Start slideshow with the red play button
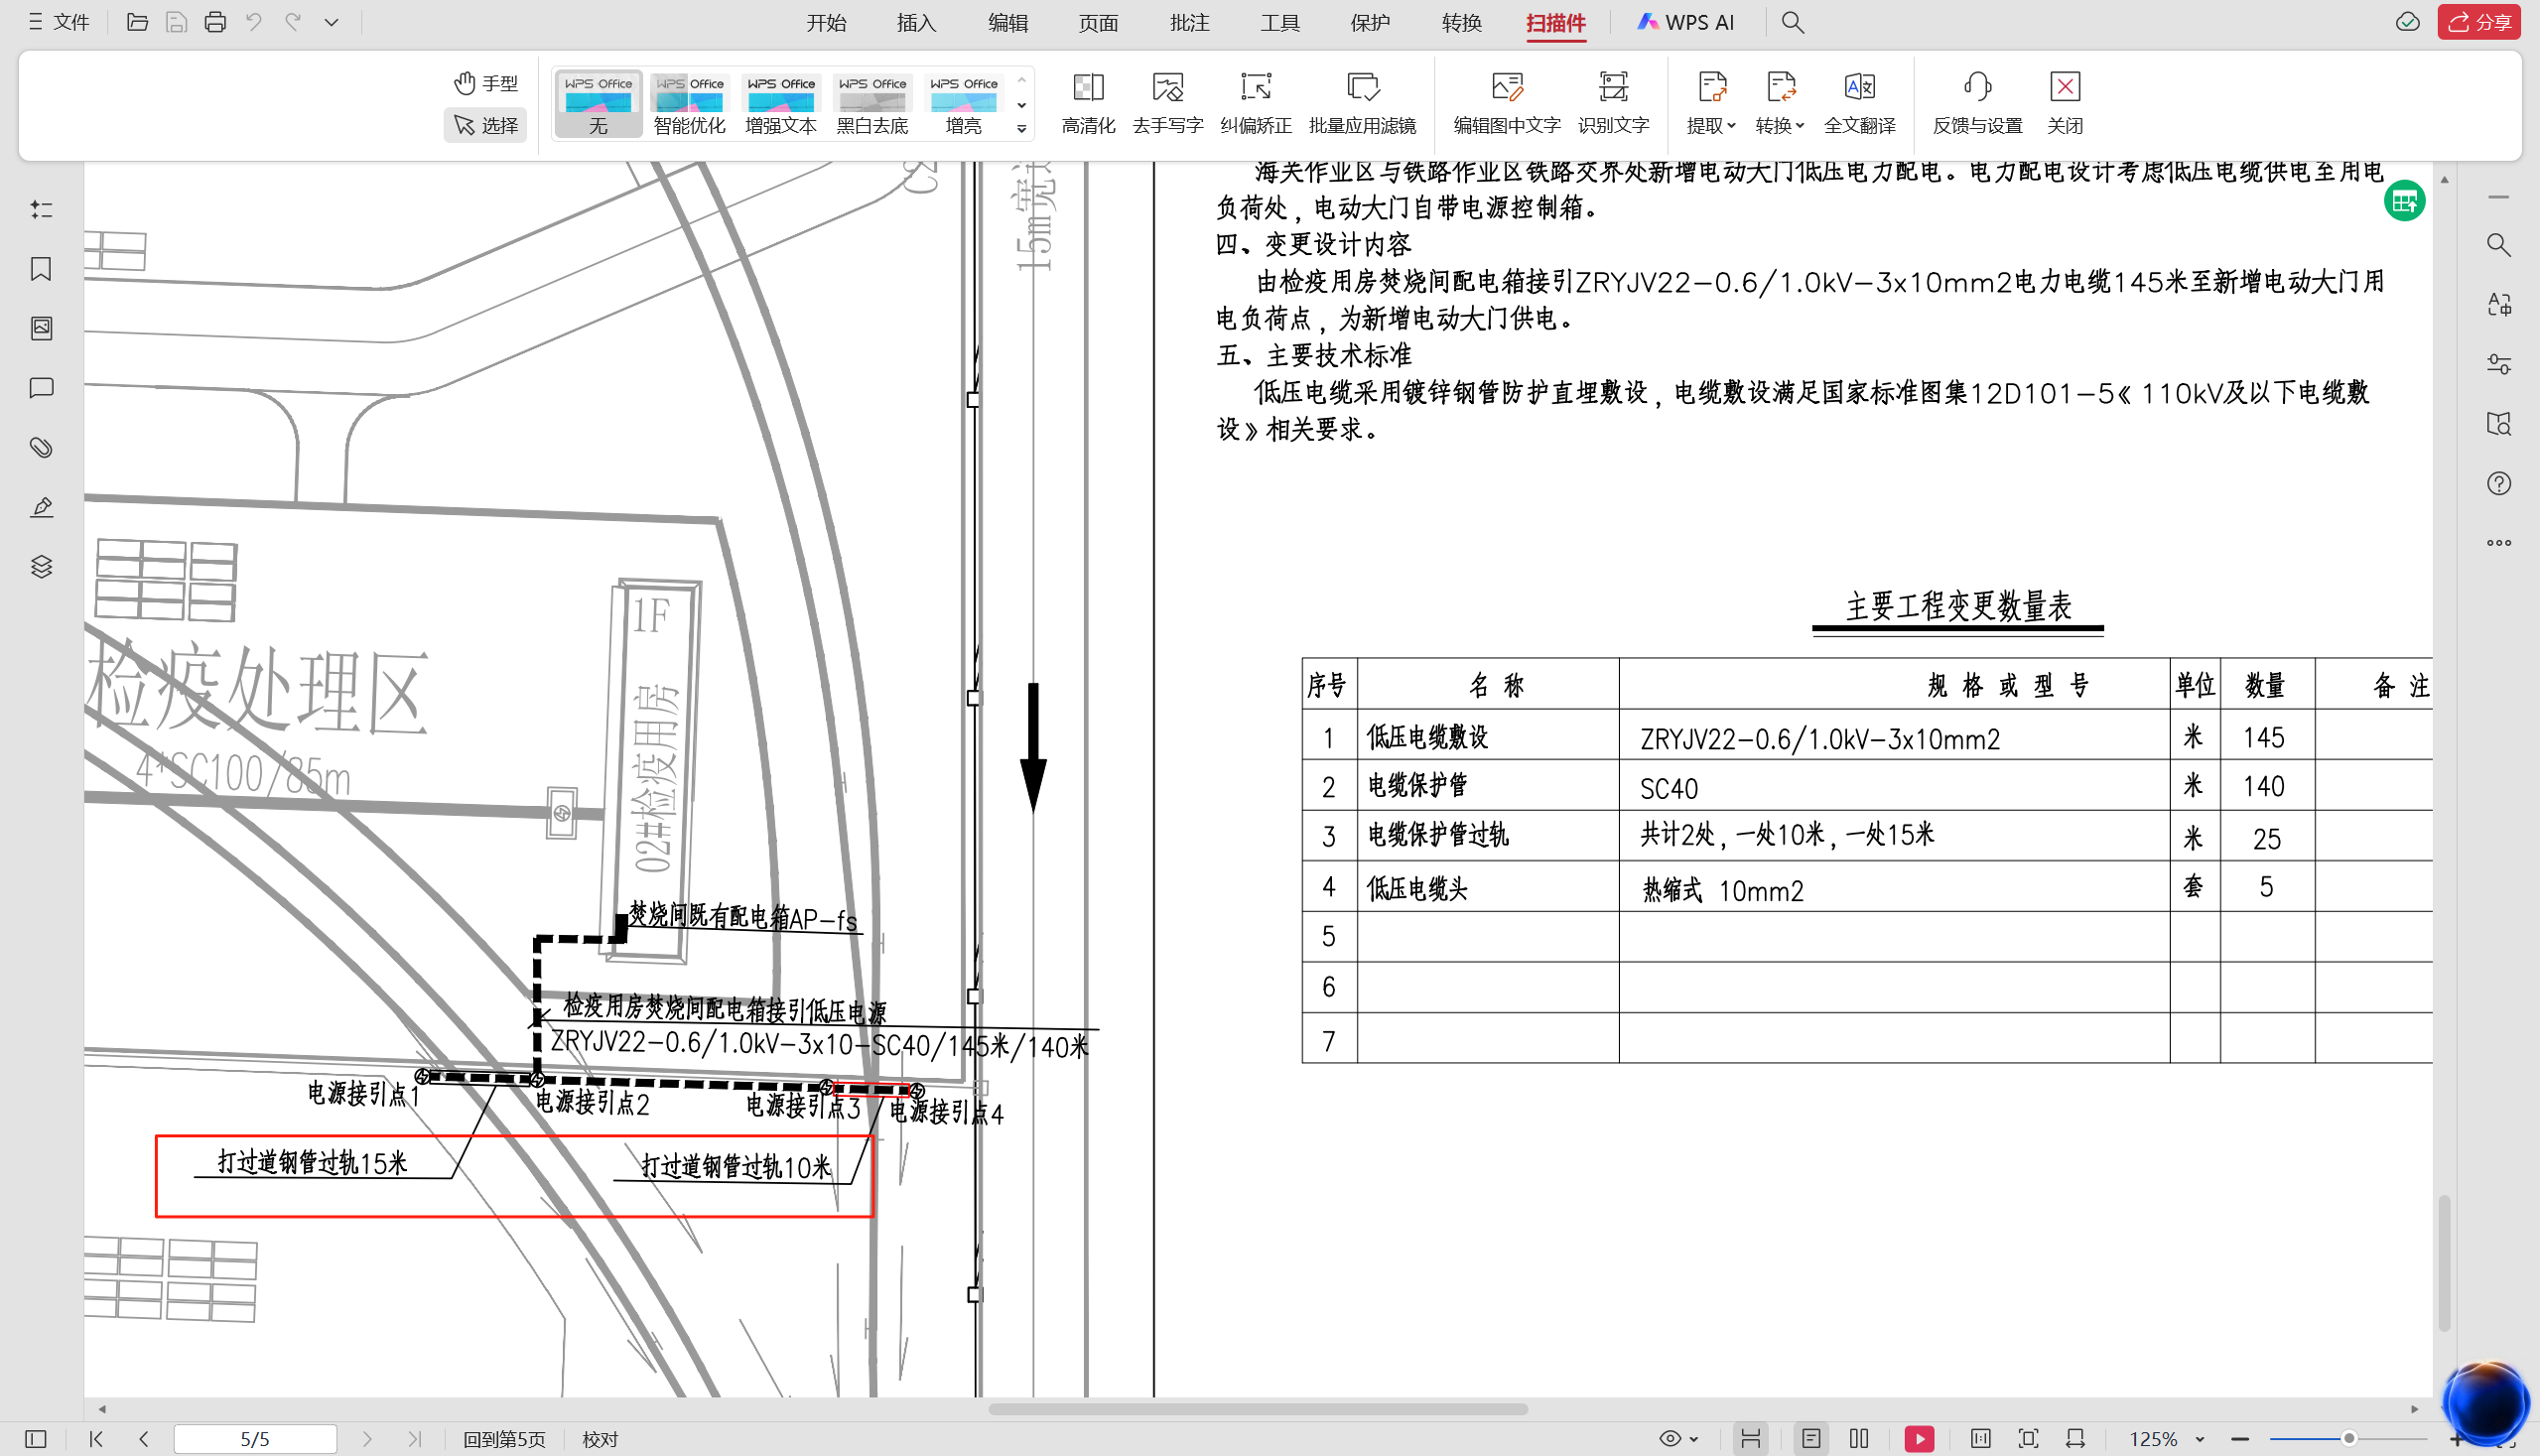Image resolution: width=2540 pixels, height=1456 pixels. (x=1919, y=1439)
